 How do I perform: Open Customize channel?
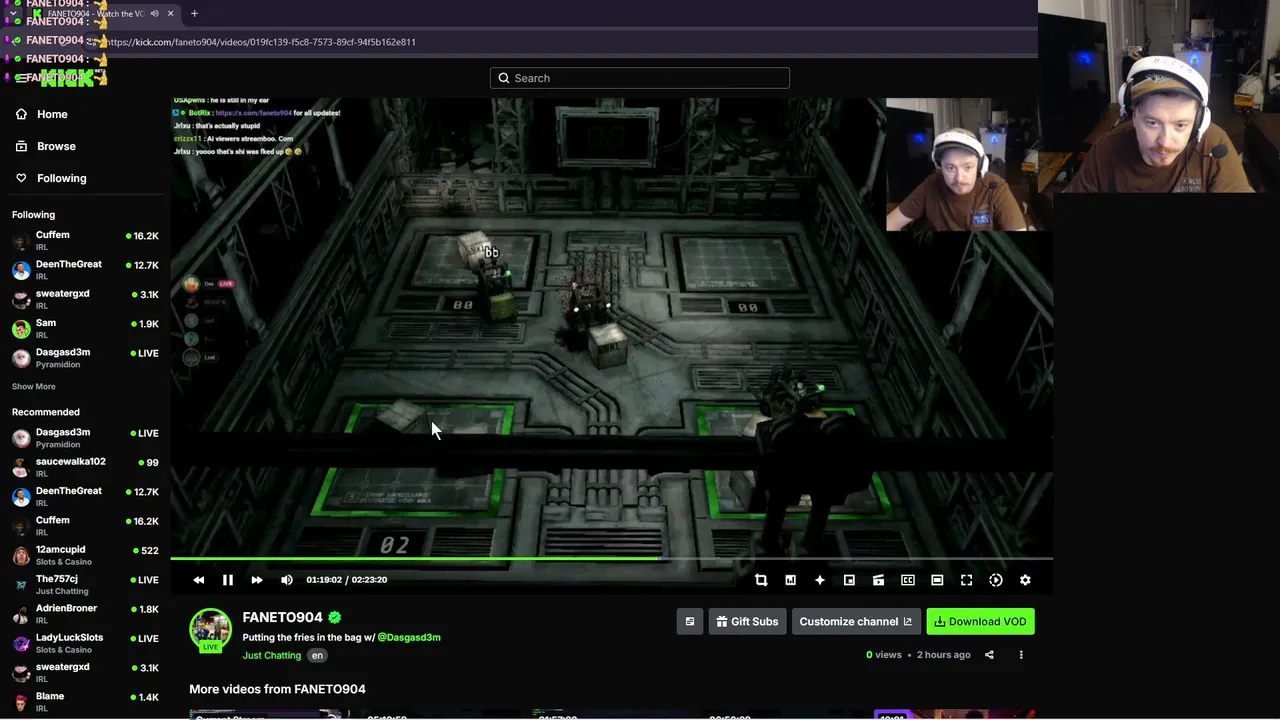(x=856, y=622)
